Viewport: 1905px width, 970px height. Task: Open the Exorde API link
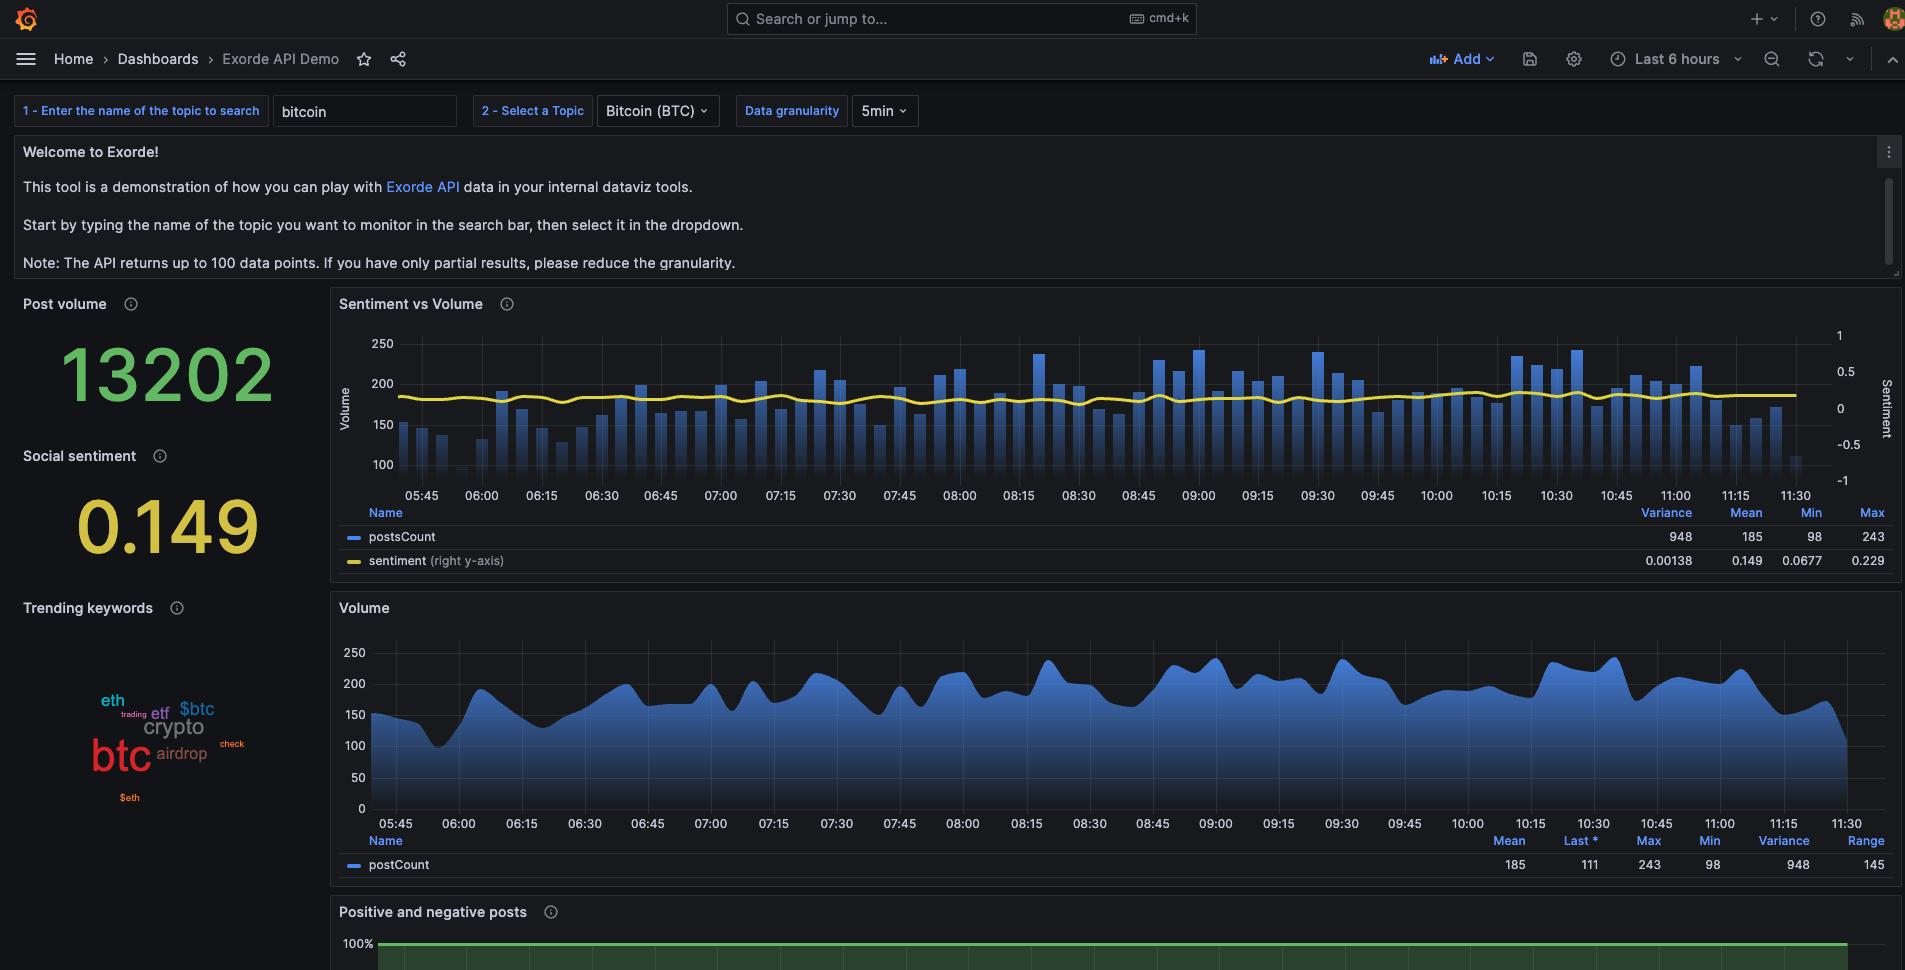422,187
